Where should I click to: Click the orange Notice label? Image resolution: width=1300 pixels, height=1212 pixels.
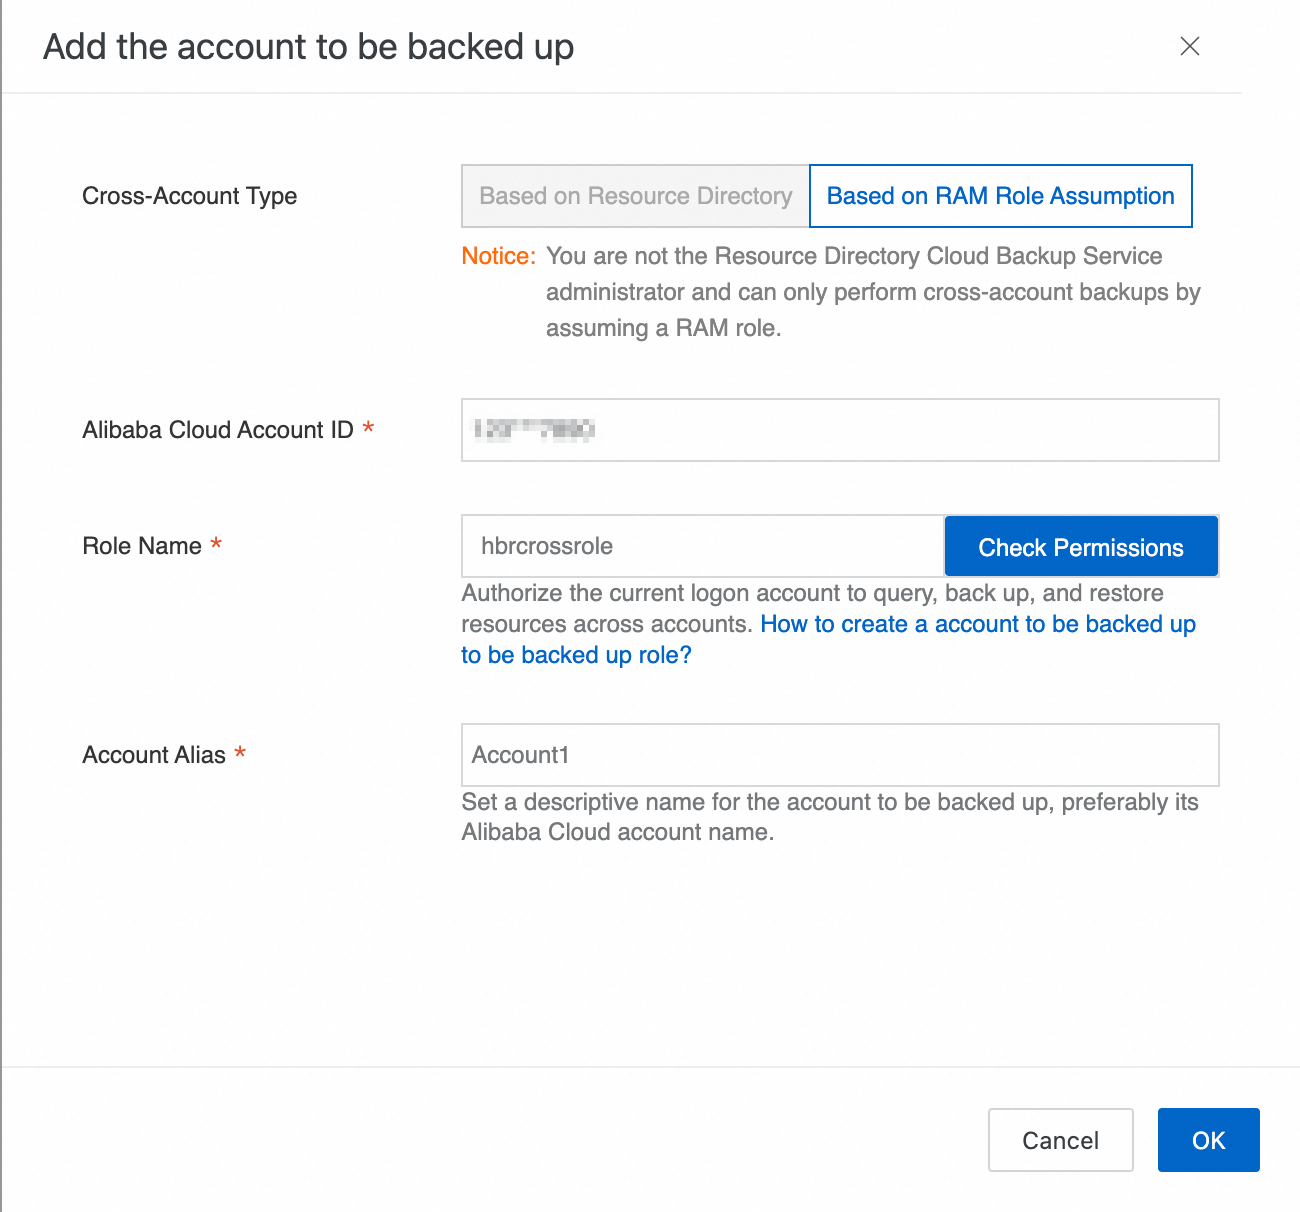pyautogui.click(x=498, y=256)
